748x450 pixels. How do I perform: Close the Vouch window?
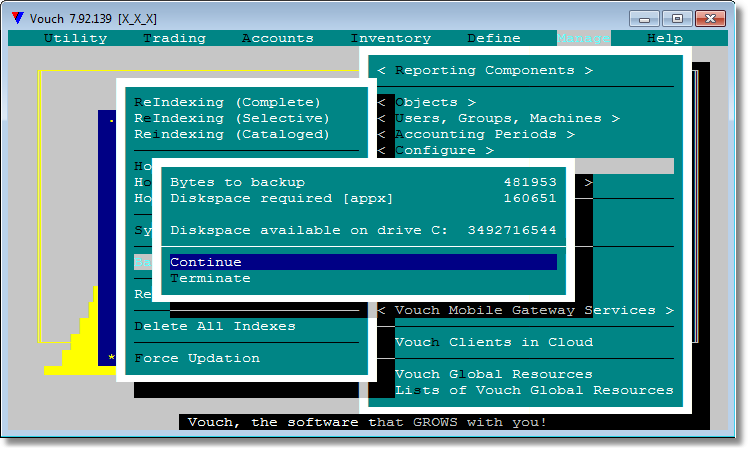click(710, 19)
